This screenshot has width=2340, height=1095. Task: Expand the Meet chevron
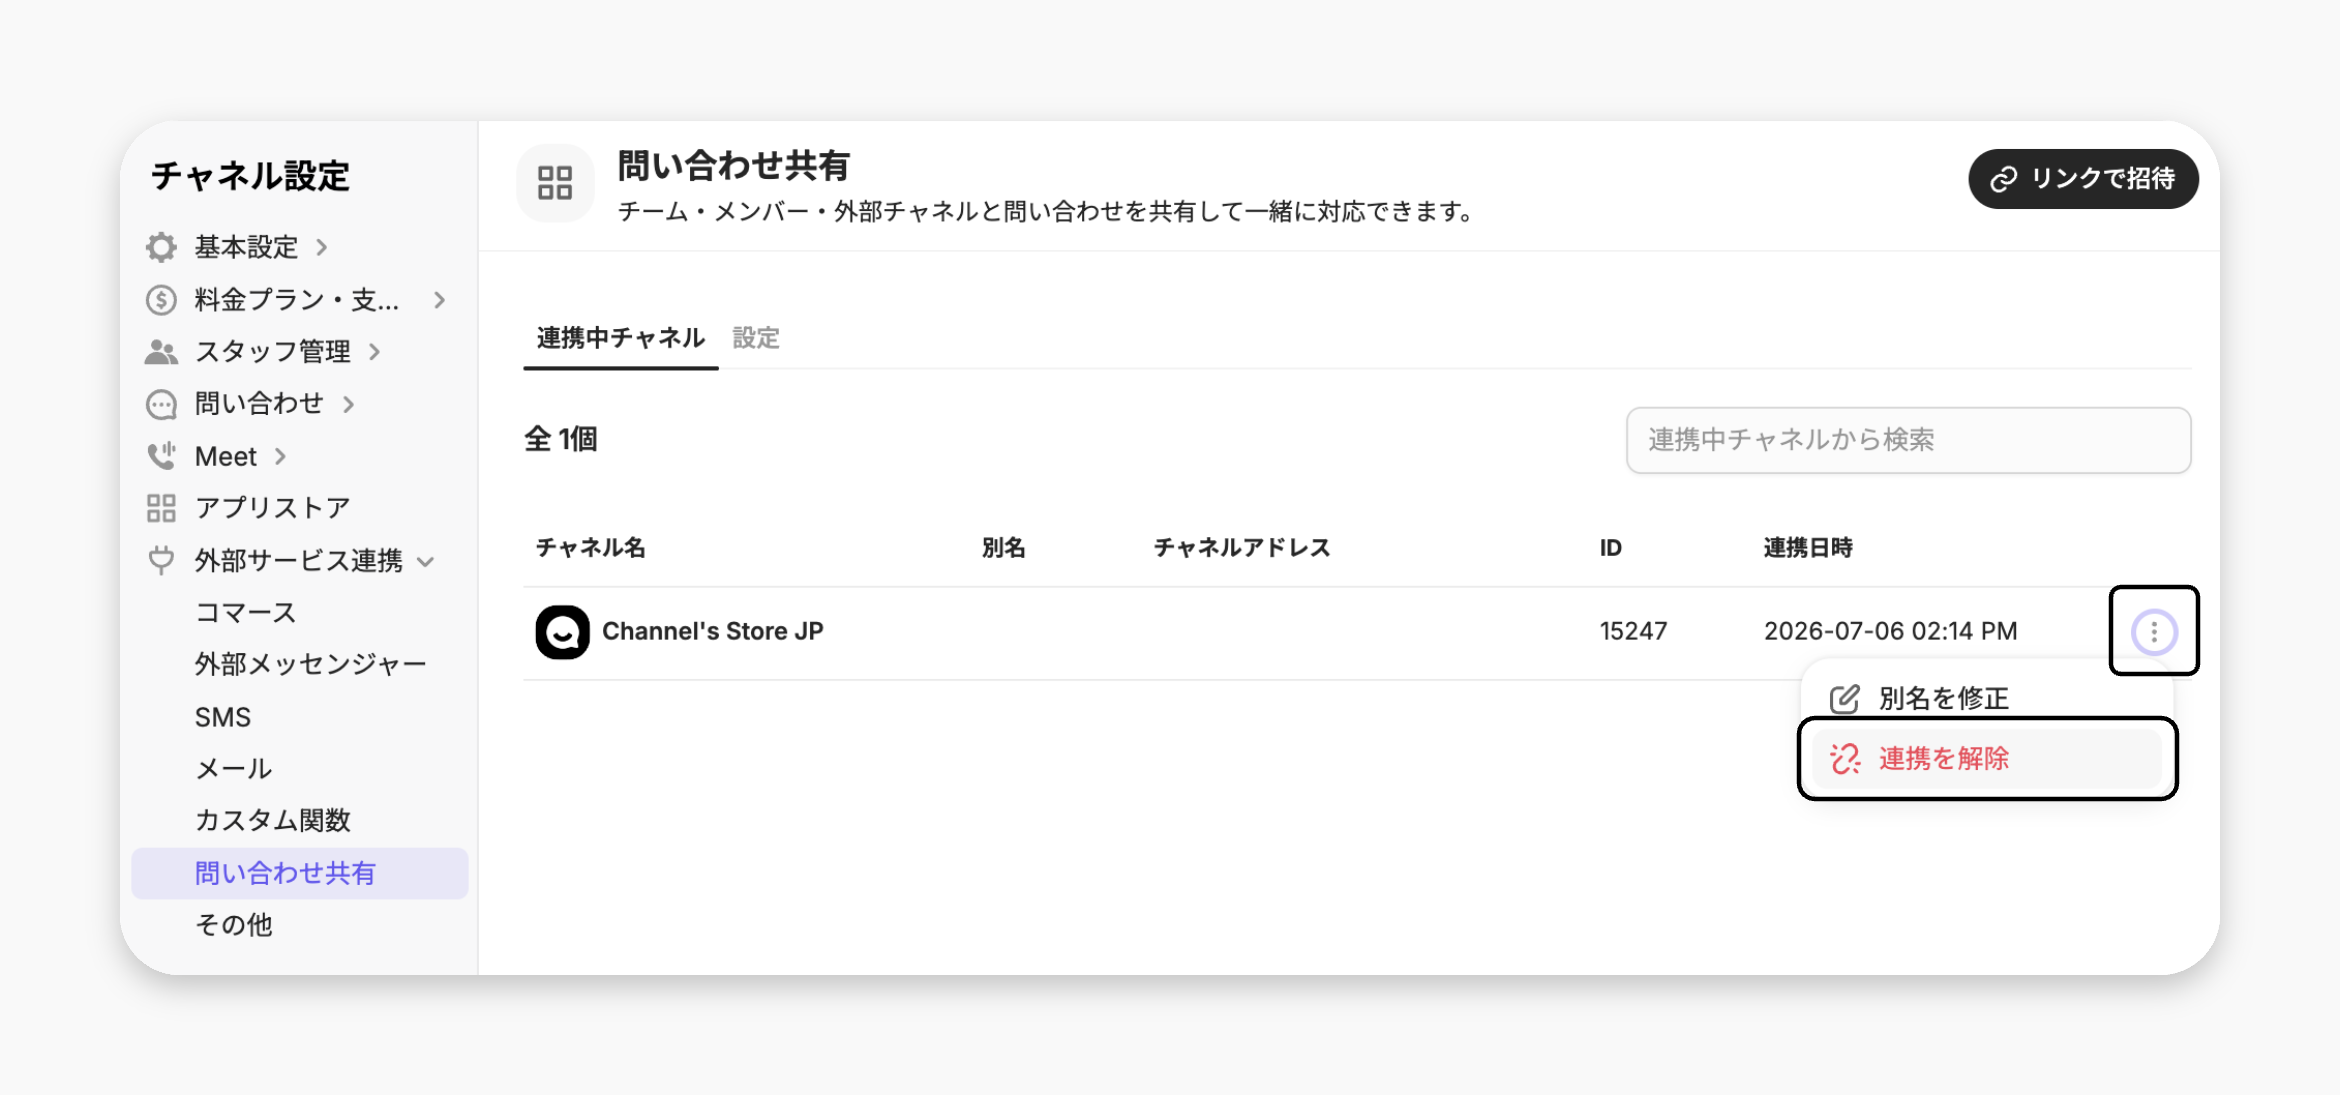281,456
